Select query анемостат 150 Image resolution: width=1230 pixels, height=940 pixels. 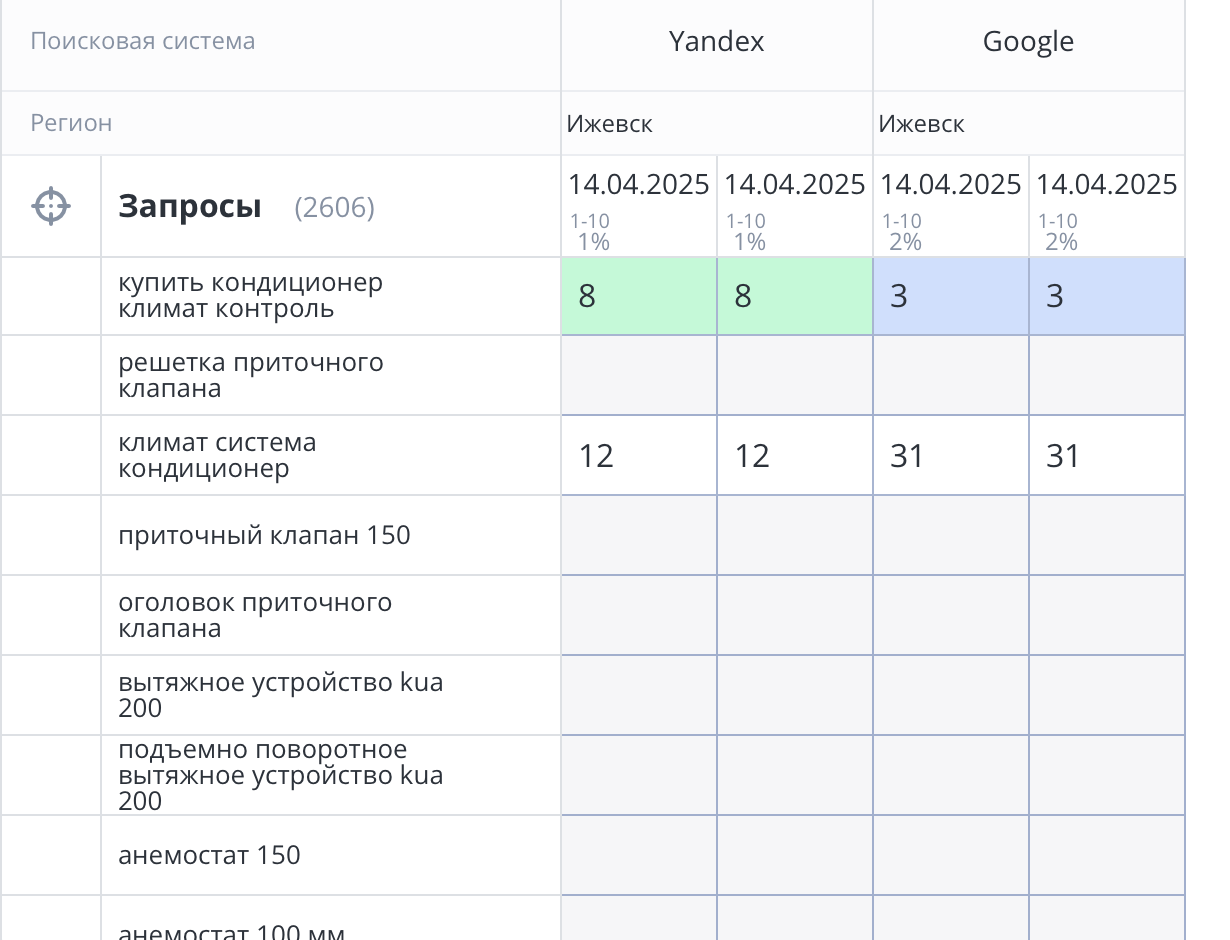tap(210, 855)
